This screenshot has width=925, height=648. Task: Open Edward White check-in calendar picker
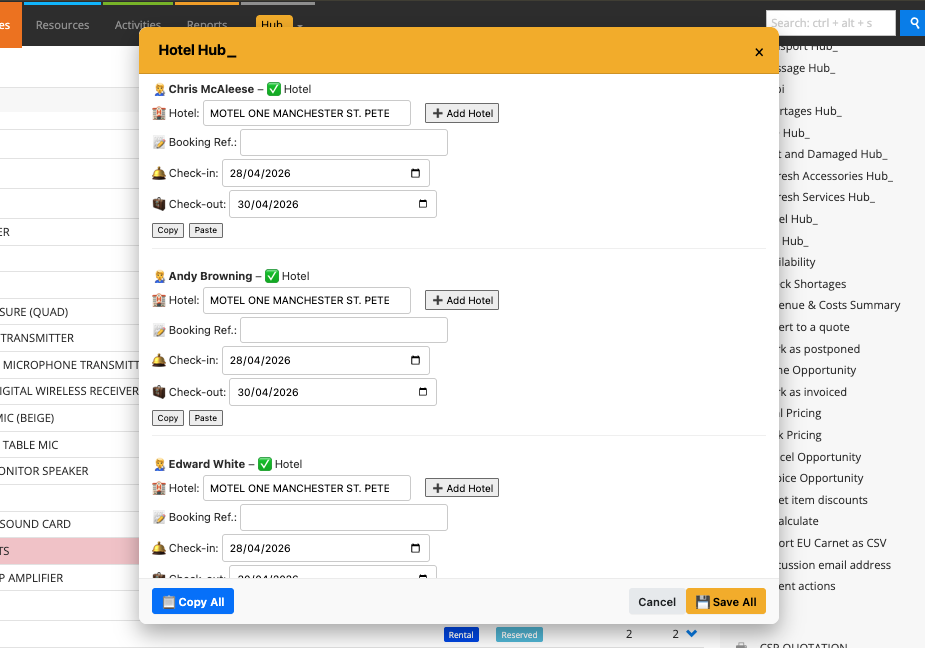415,548
